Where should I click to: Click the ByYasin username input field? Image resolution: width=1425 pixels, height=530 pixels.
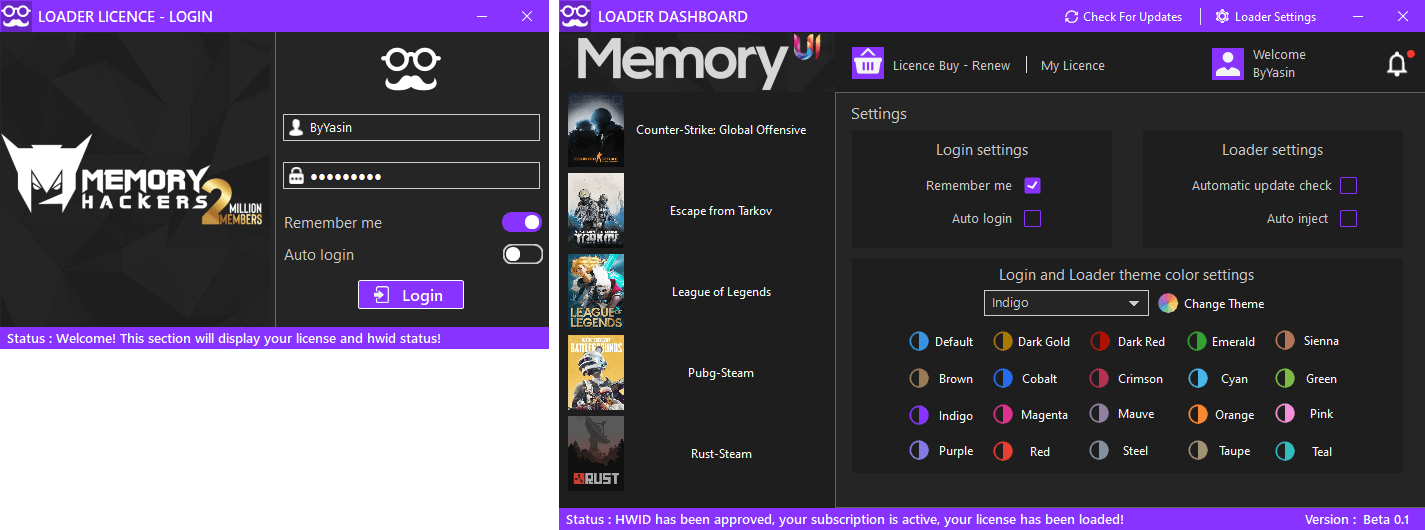pyautogui.click(x=411, y=128)
